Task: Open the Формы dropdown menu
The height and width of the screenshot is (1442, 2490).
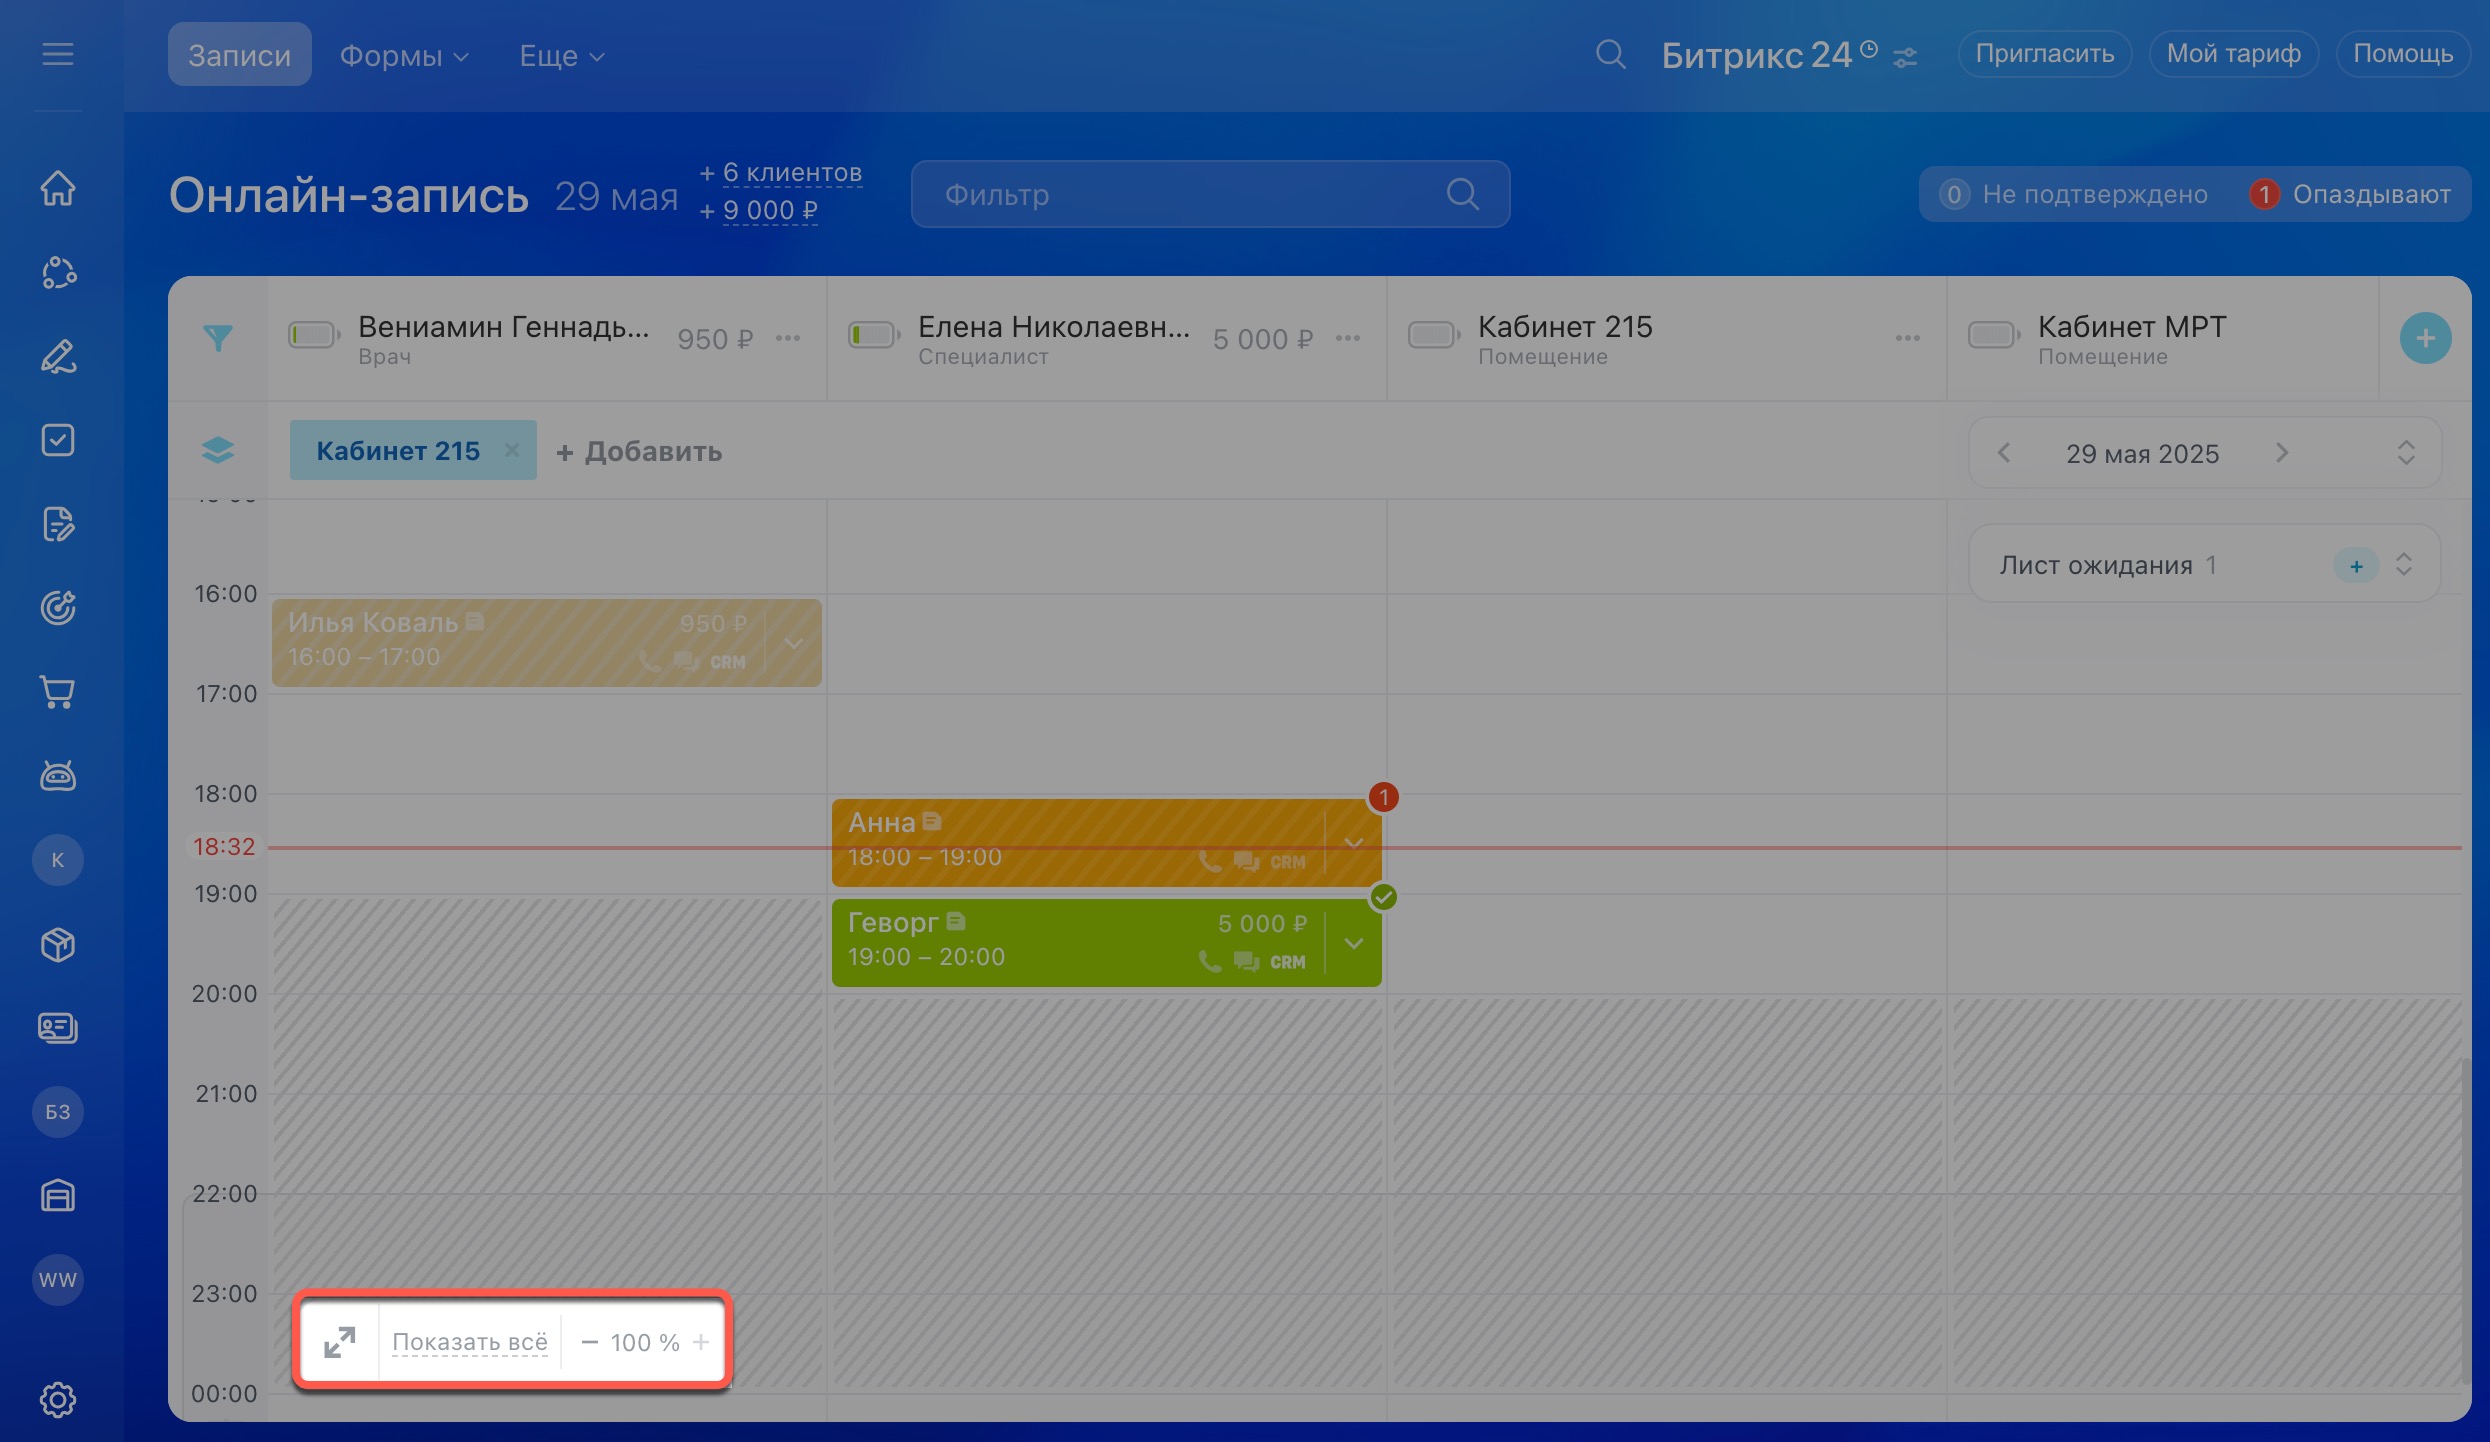Action: pos(404,56)
